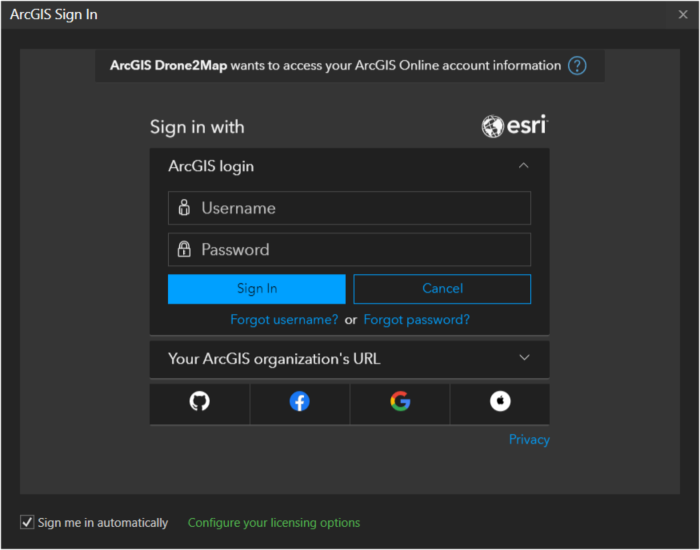Expand Your ArcGIS organization's URL section
Viewport: 700px width, 550px height.
coord(524,358)
